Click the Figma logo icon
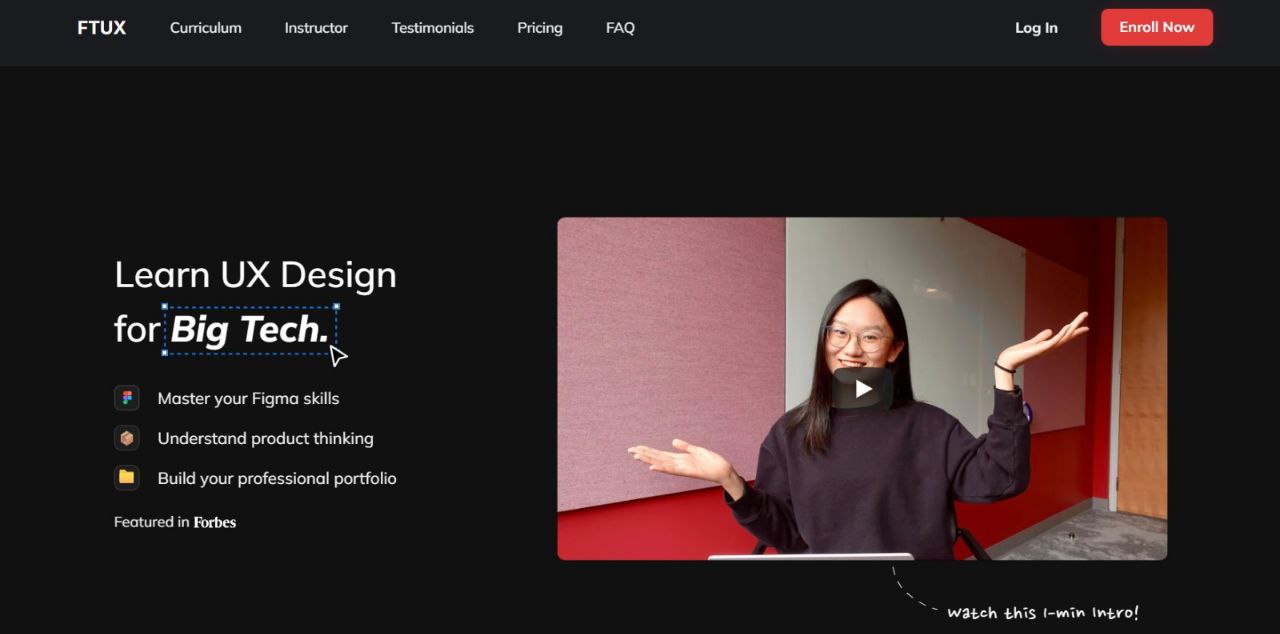This screenshot has width=1280, height=634. pyautogui.click(x=126, y=397)
